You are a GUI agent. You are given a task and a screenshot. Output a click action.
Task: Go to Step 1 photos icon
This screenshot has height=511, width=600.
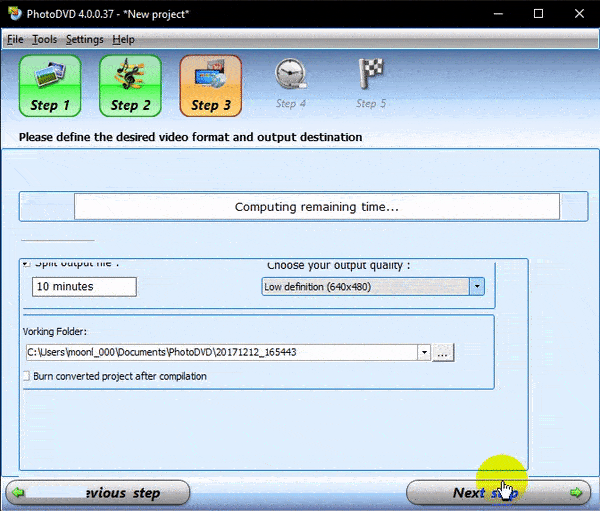tap(50, 85)
